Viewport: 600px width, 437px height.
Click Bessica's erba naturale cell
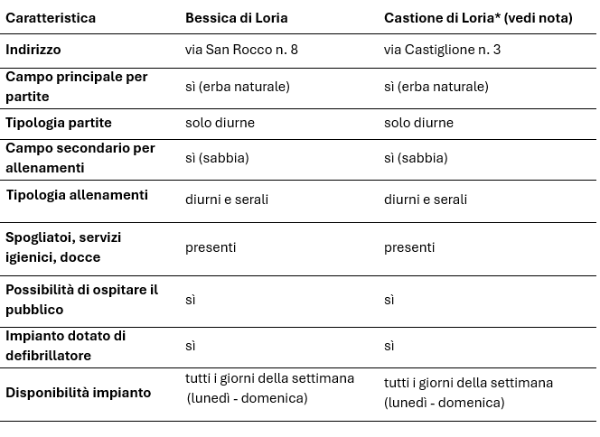pos(237,86)
